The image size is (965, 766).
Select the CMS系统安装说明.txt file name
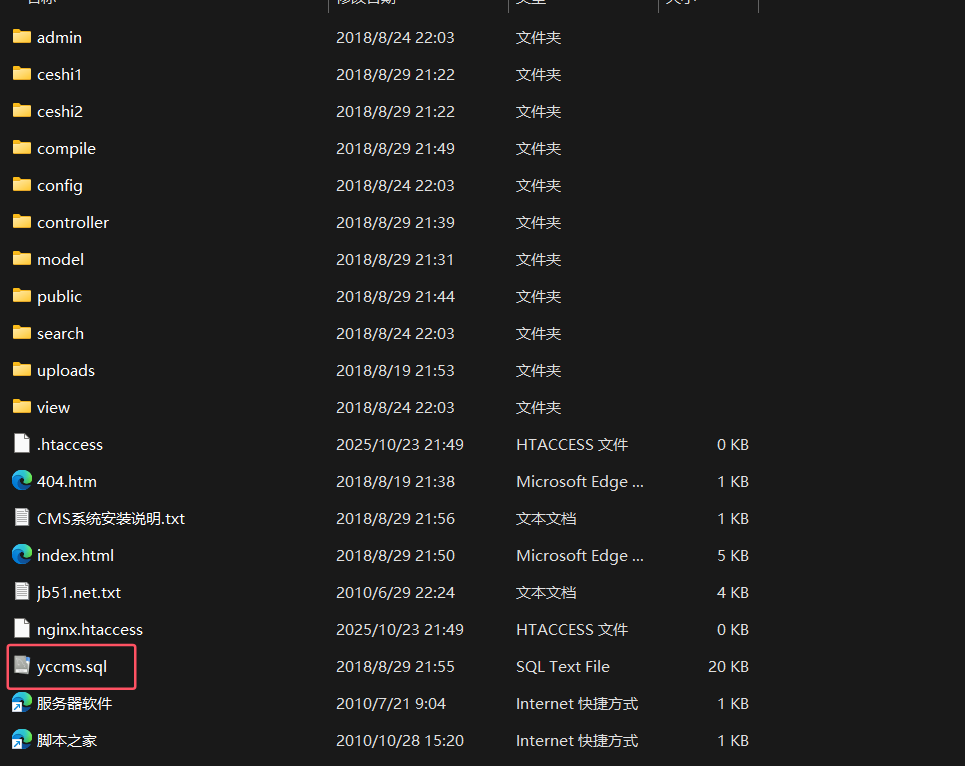tap(110, 519)
